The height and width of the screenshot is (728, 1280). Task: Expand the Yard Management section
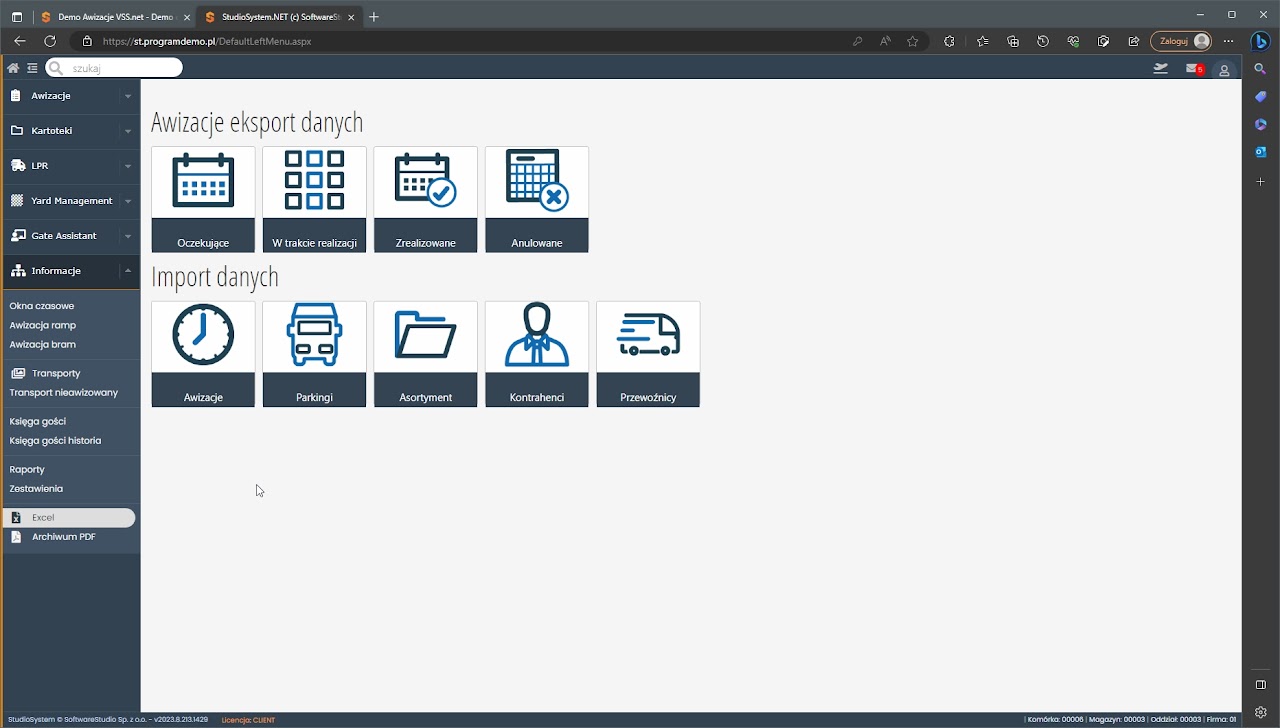70,201
